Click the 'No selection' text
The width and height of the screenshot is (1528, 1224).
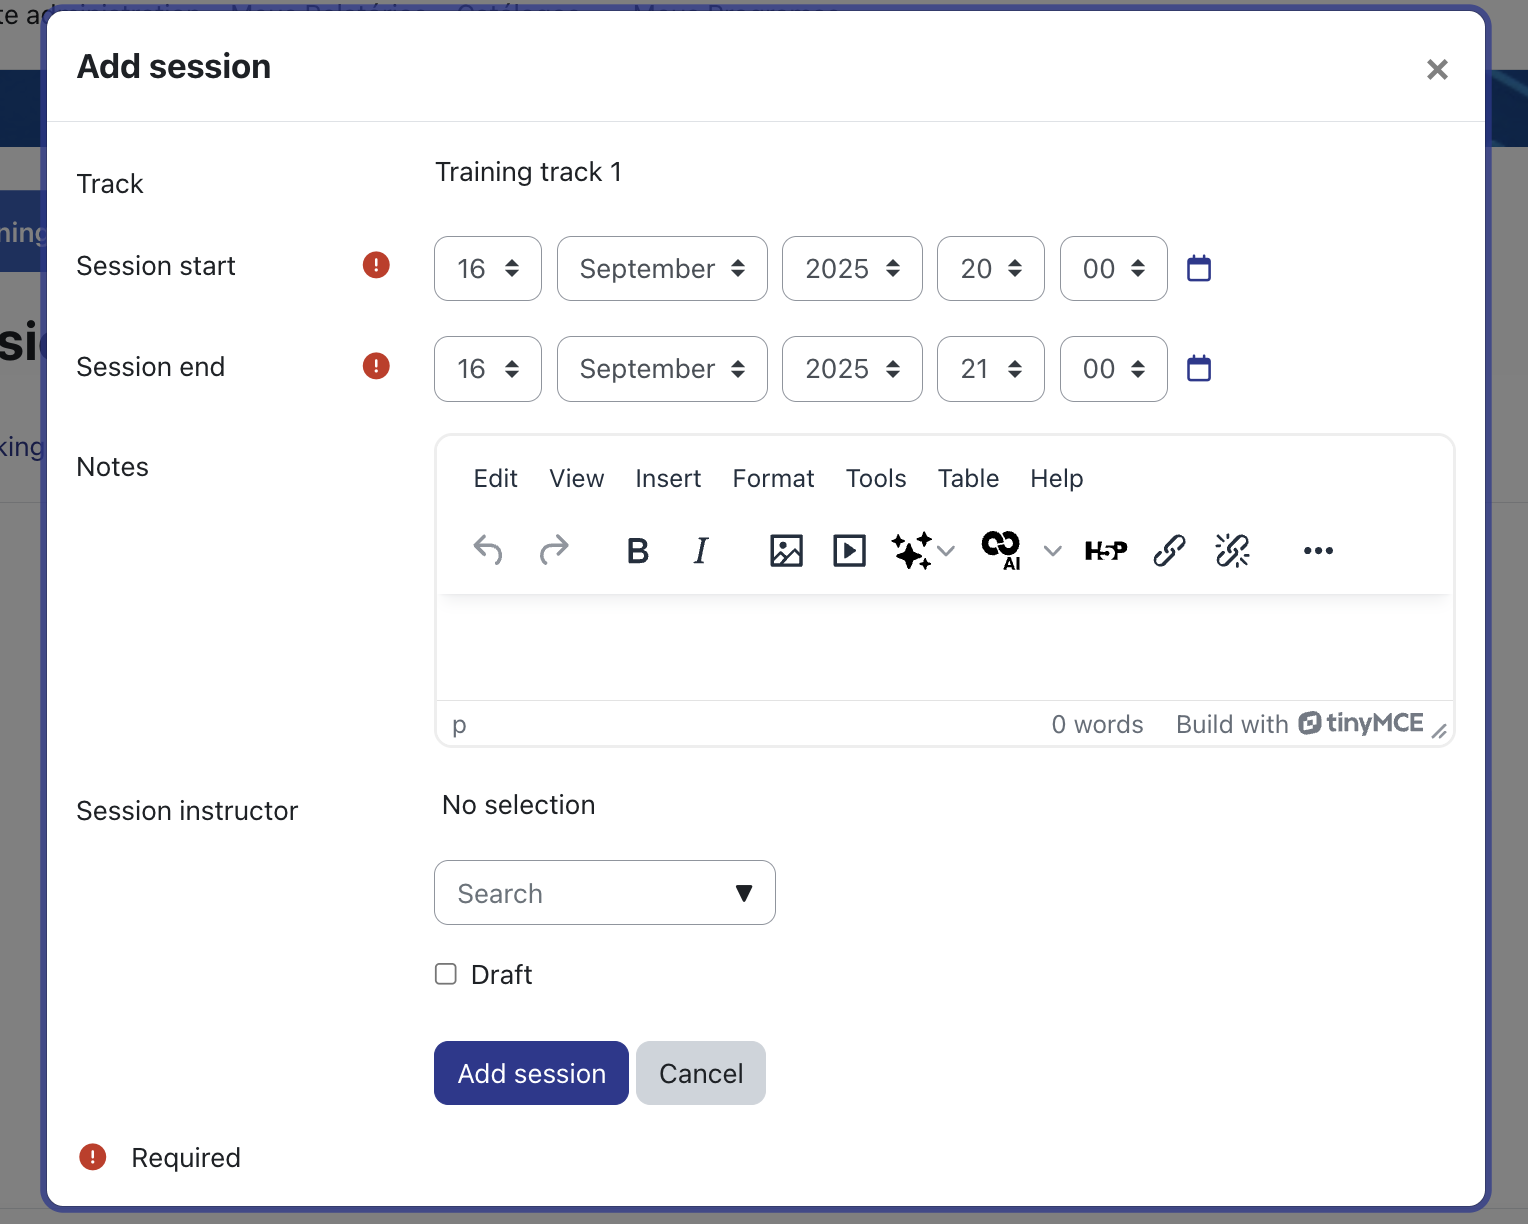click(518, 805)
